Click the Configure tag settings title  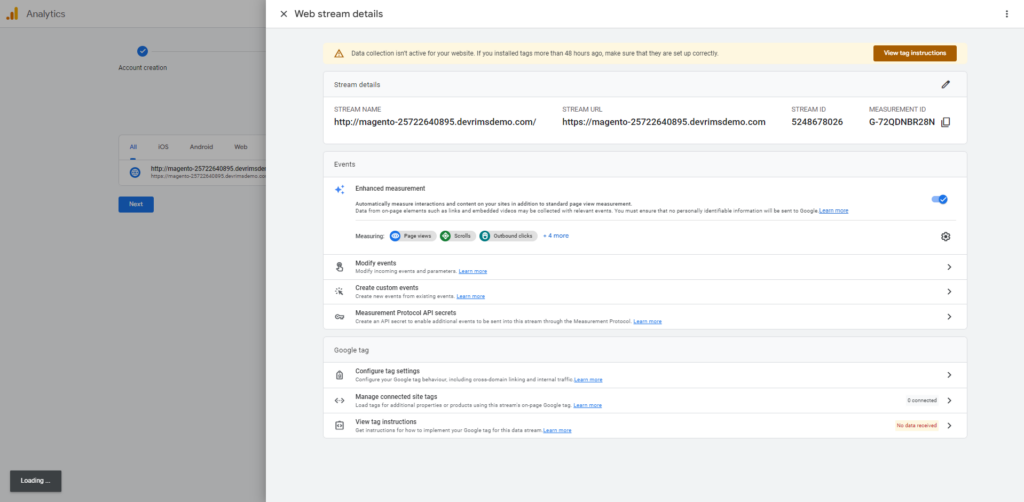387,371
